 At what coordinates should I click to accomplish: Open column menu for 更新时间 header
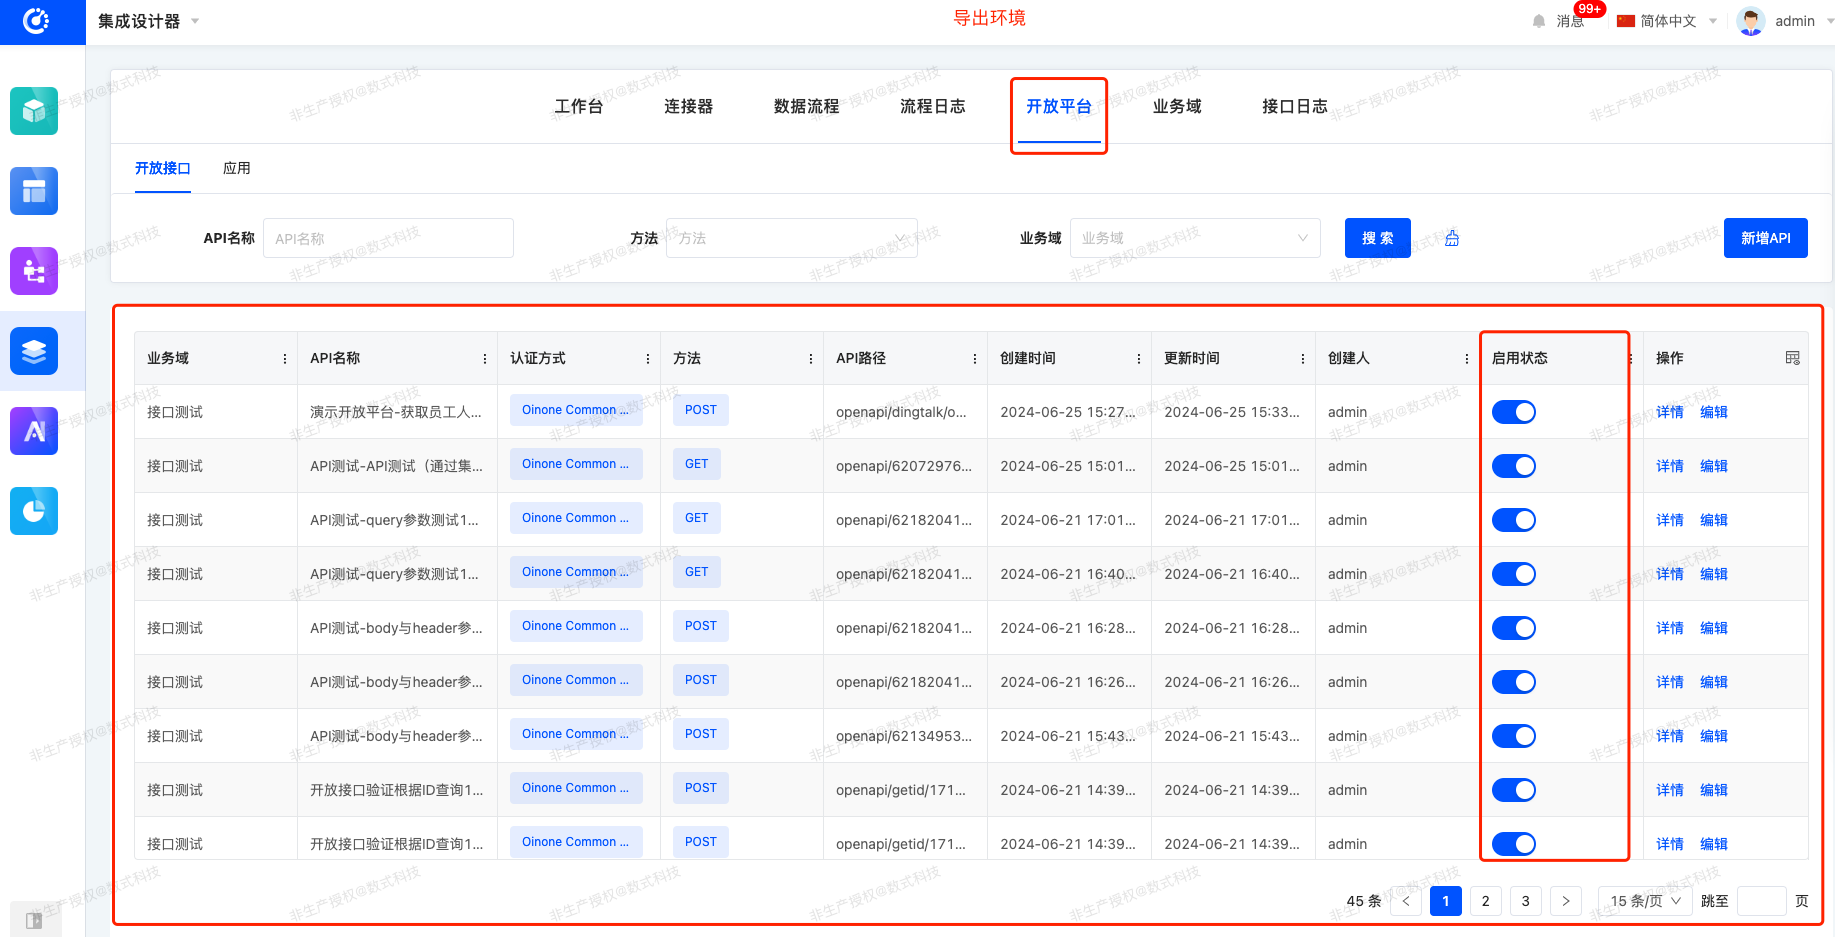[1303, 359]
